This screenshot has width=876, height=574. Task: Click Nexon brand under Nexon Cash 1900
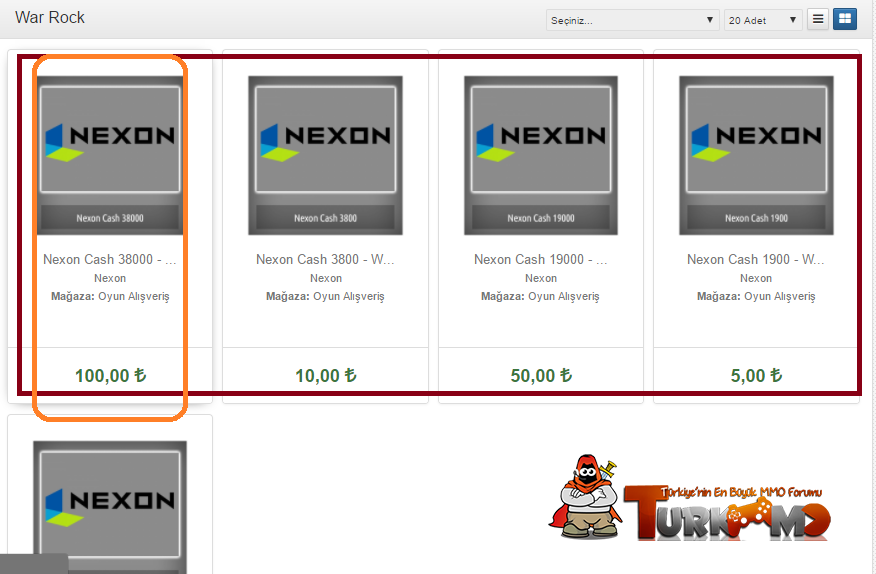[x=756, y=278]
